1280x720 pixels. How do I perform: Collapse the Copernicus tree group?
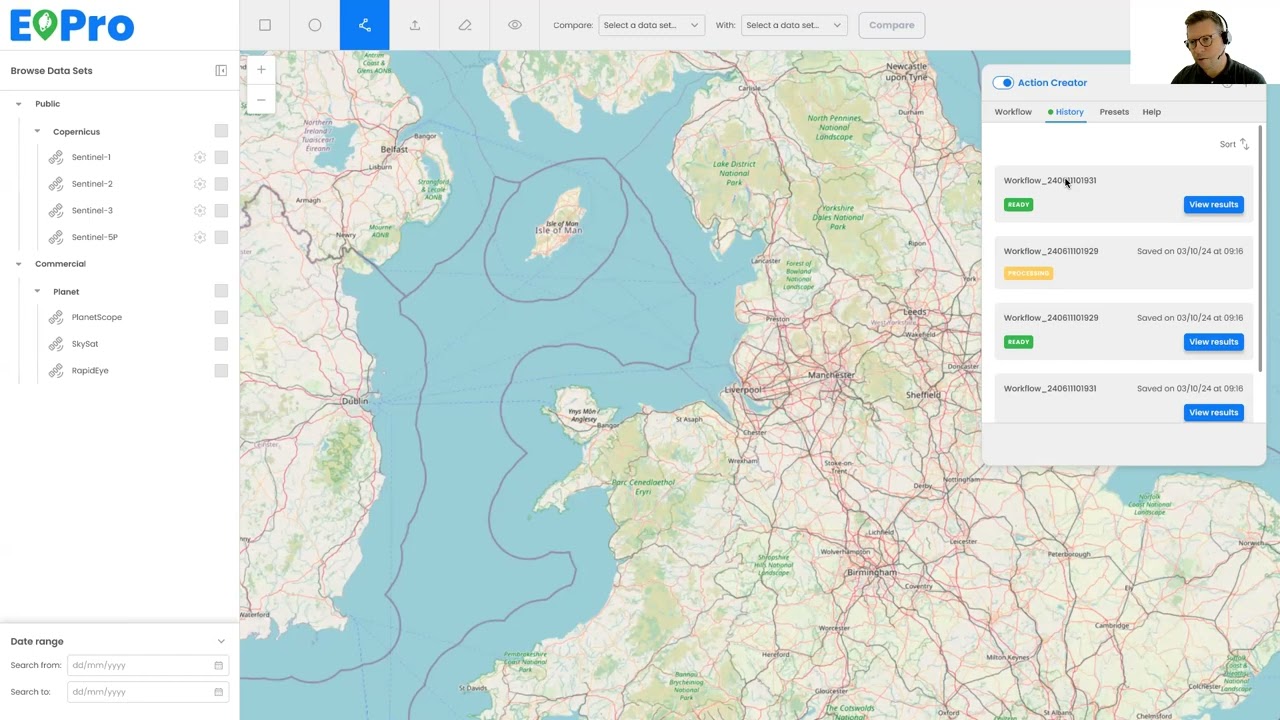(x=37, y=132)
